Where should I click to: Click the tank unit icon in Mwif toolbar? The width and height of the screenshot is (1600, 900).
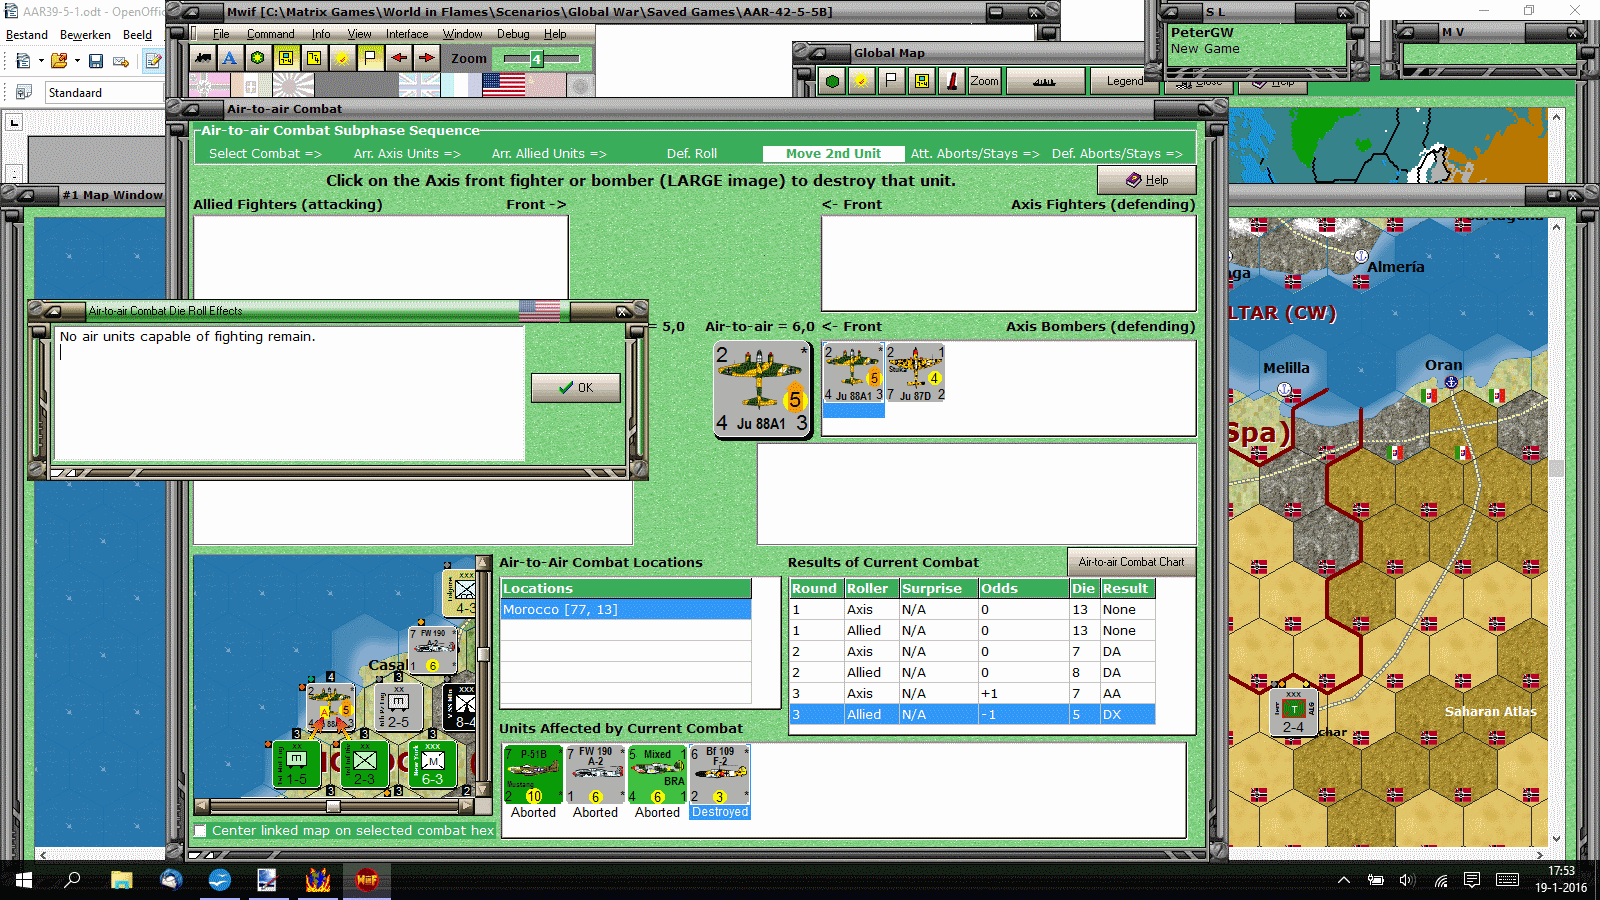tap(203, 58)
